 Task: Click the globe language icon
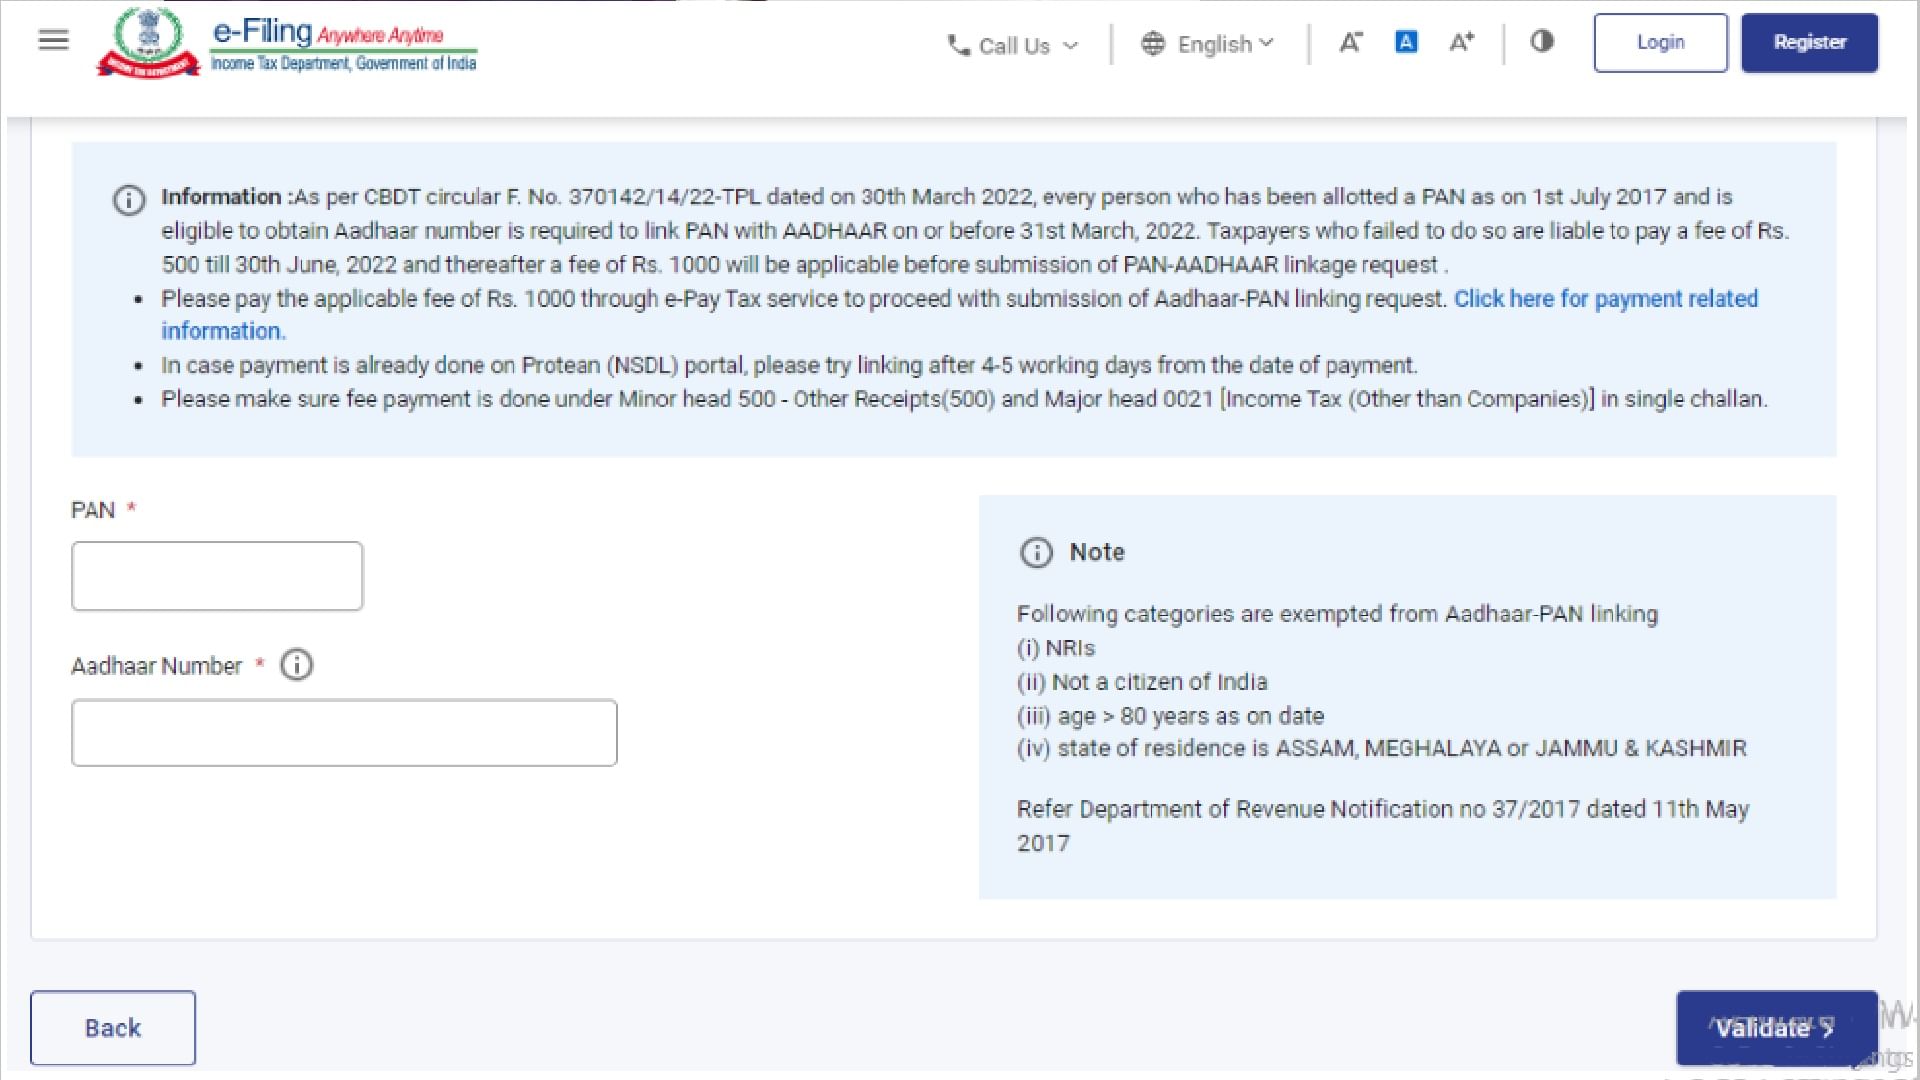(x=1154, y=44)
